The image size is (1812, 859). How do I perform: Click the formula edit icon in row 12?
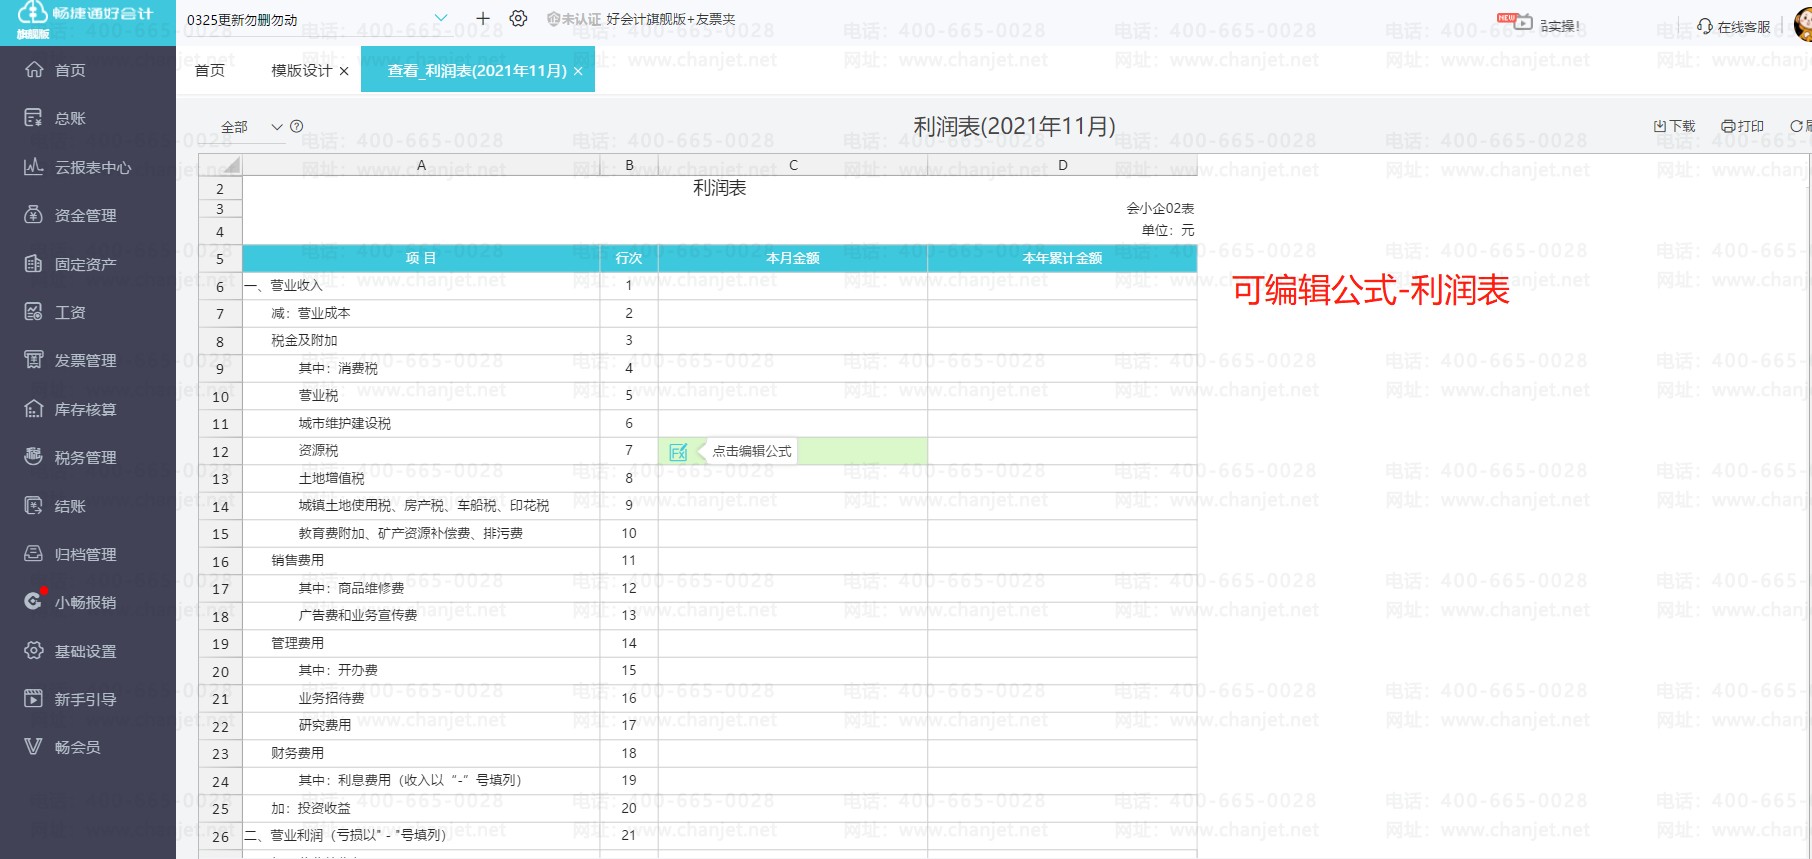pos(678,452)
